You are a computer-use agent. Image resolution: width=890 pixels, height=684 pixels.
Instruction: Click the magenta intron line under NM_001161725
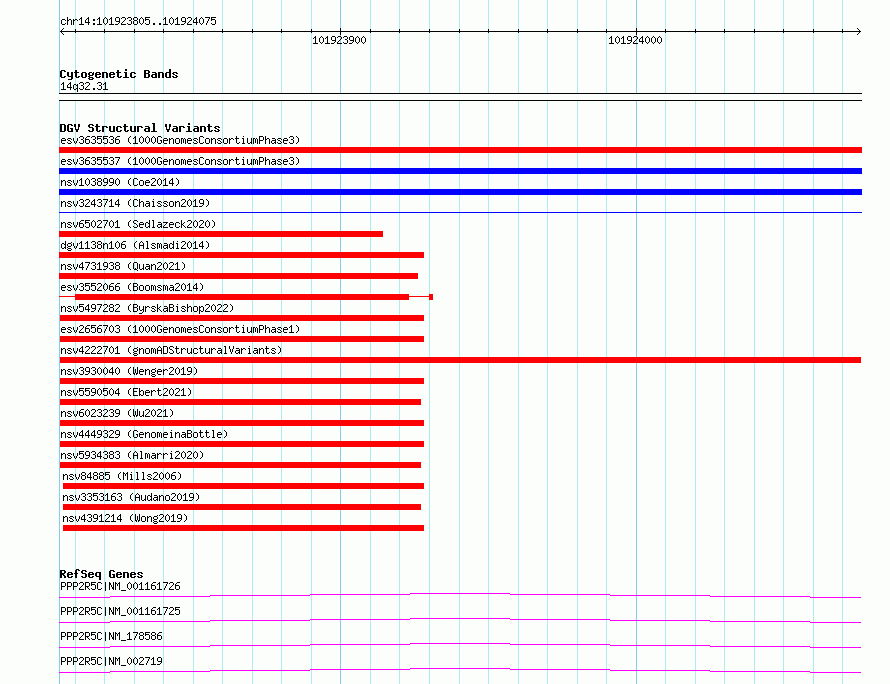[460, 619]
